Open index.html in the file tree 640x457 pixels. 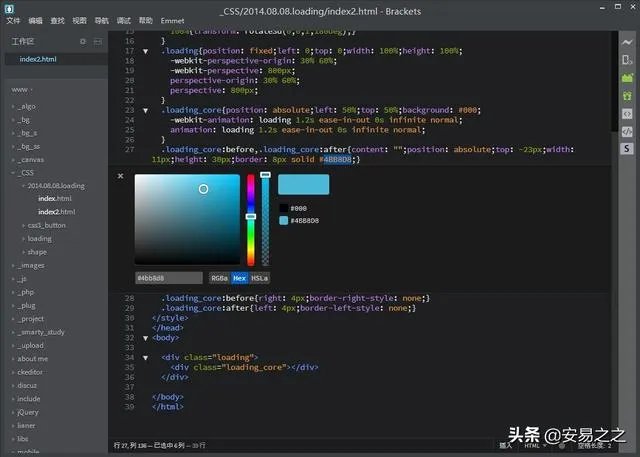pos(54,199)
